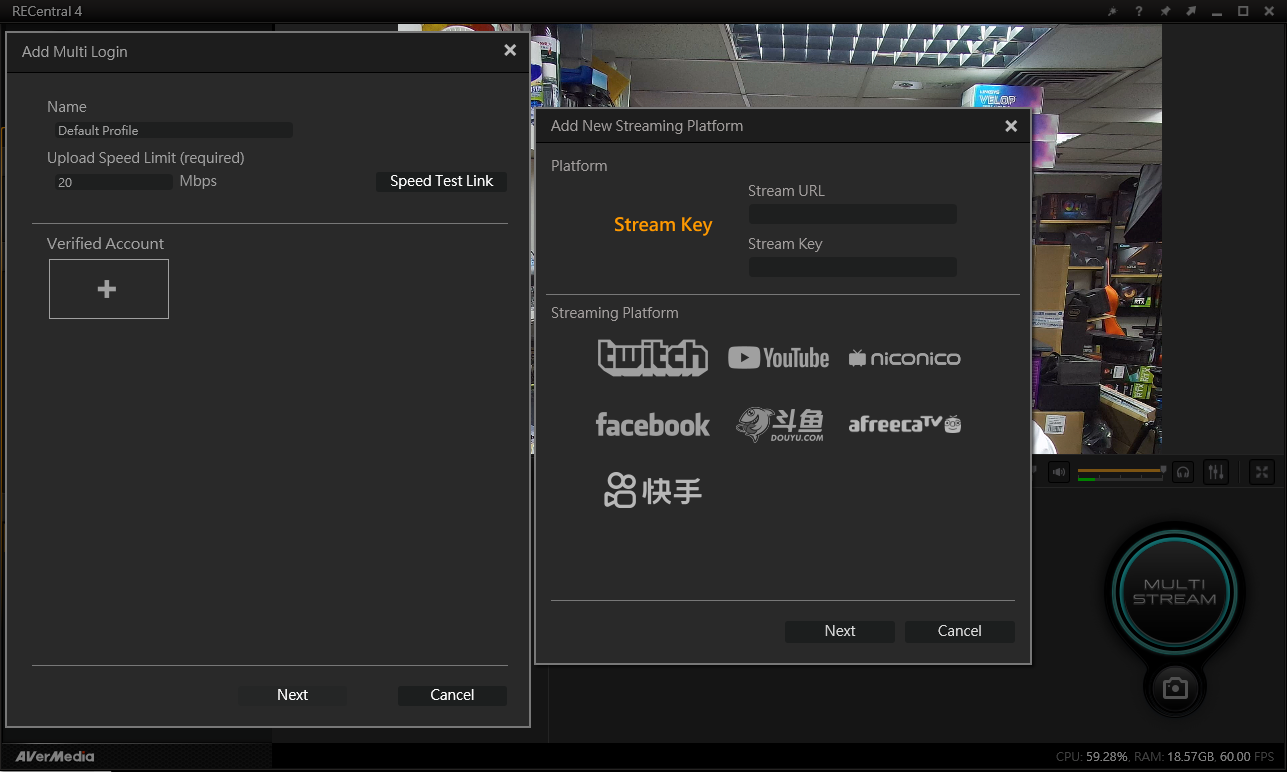Select the orange Stream Key platform option

[663, 225]
